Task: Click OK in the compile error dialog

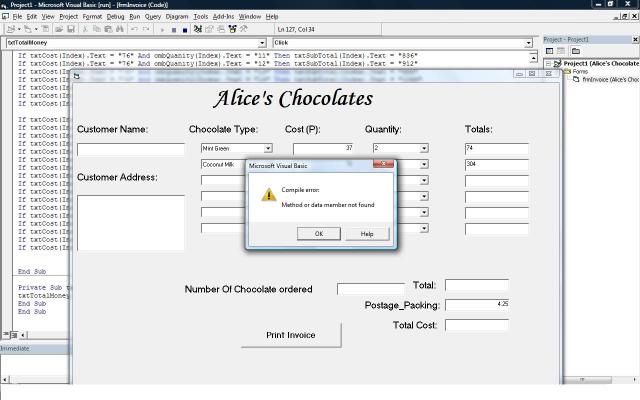Action: tap(318, 233)
